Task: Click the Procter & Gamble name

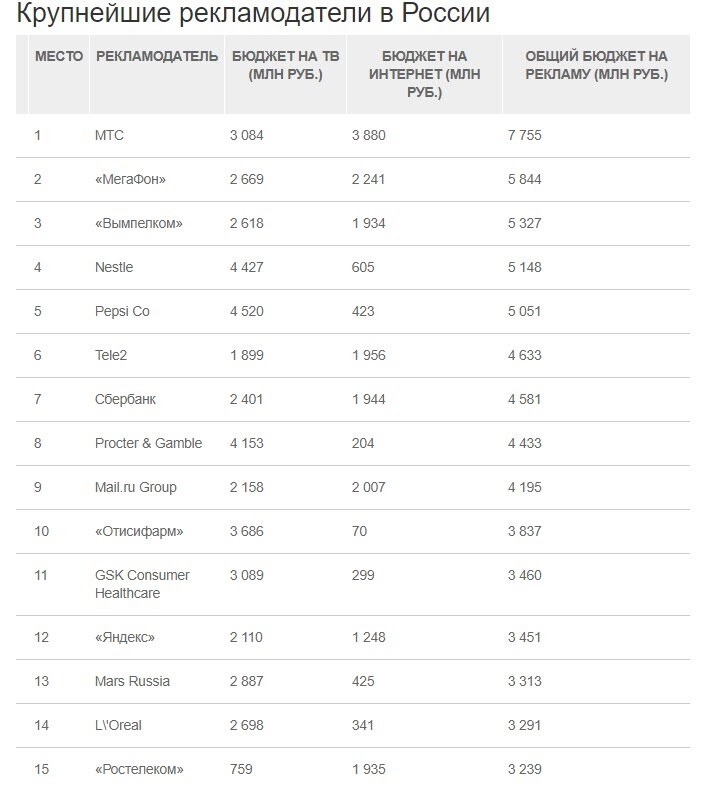Action: 148,443
